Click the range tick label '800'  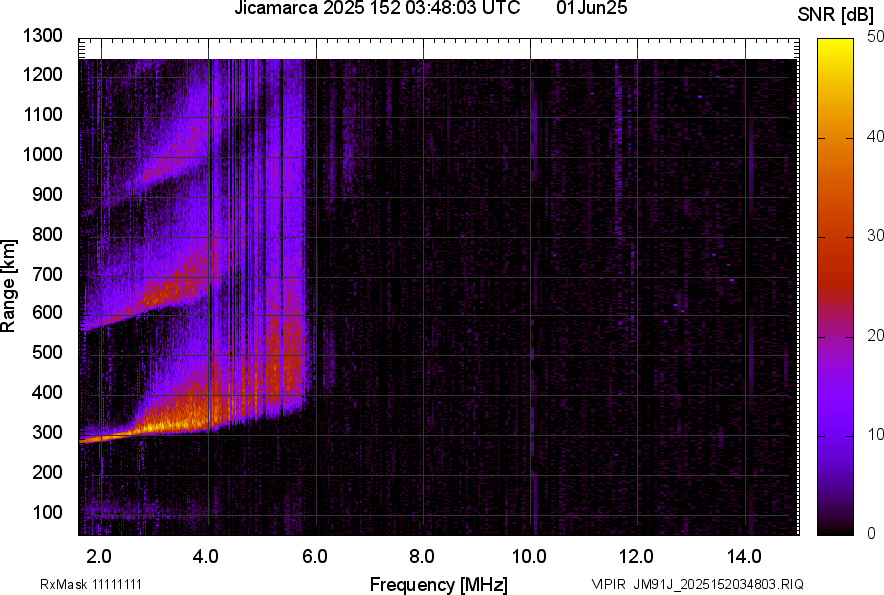tap(47, 234)
